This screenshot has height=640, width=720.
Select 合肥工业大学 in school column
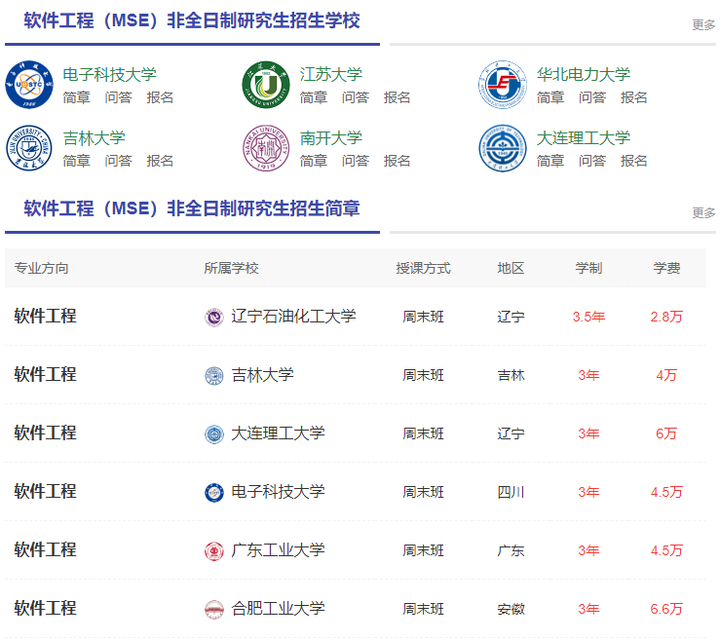pyautogui.click(x=278, y=609)
